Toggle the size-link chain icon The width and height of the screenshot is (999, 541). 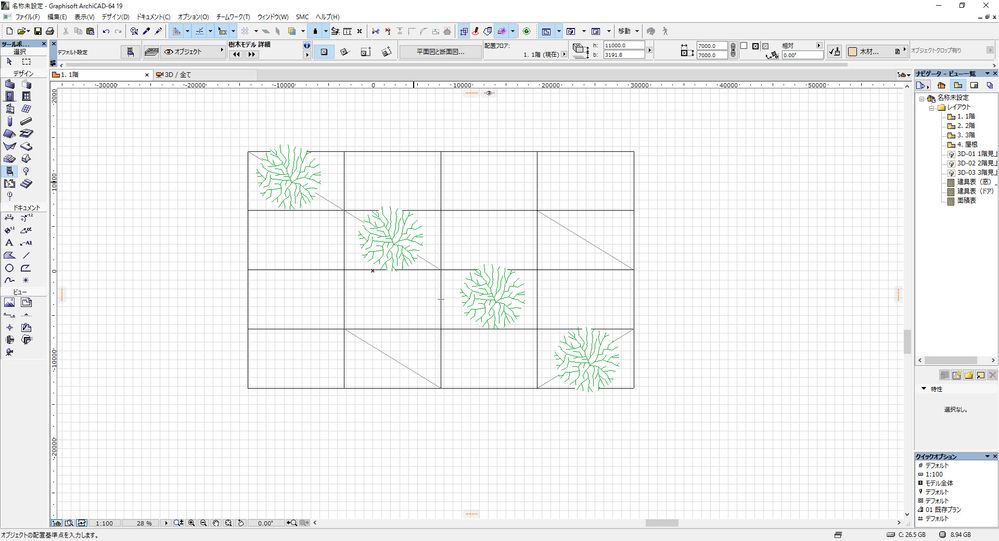733,50
